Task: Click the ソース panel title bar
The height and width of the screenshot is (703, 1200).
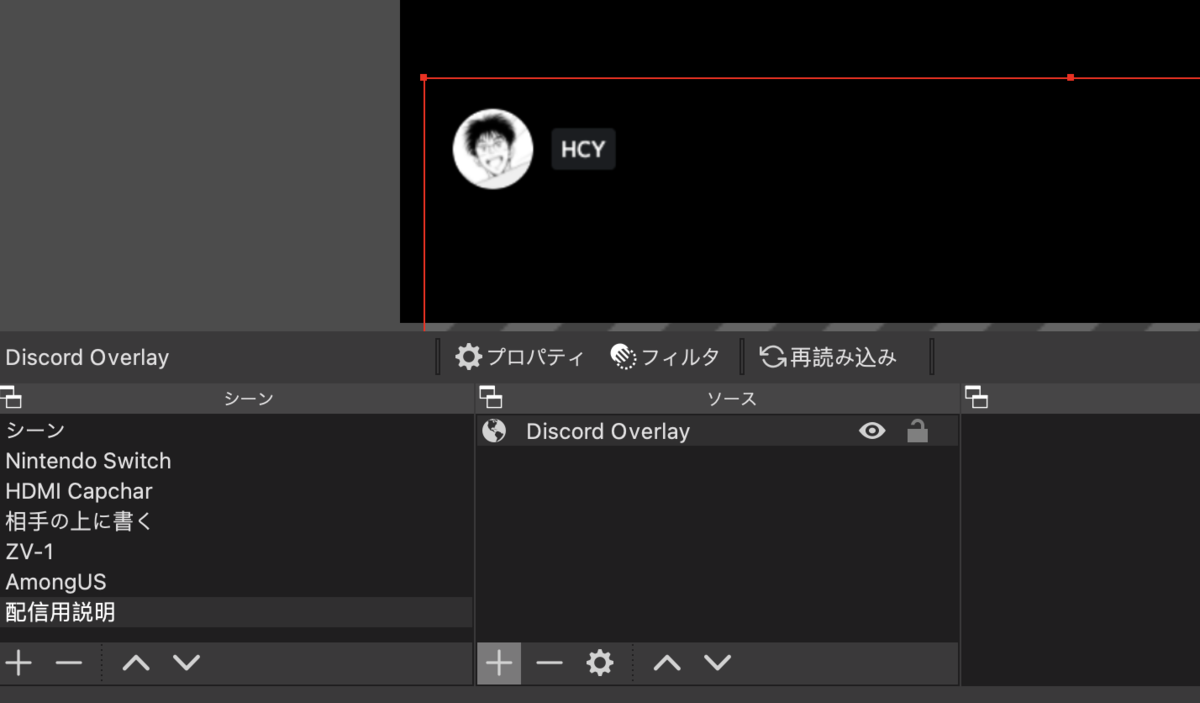Action: tap(717, 398)
